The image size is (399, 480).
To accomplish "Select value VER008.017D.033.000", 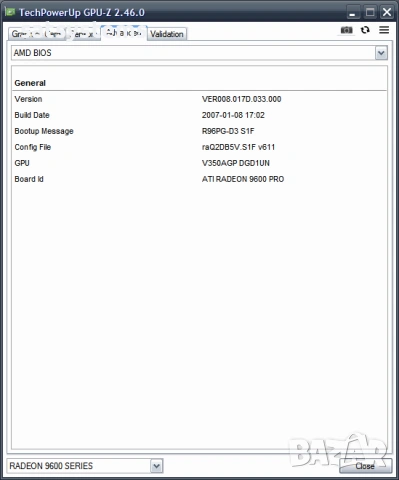I will point(241,99).
